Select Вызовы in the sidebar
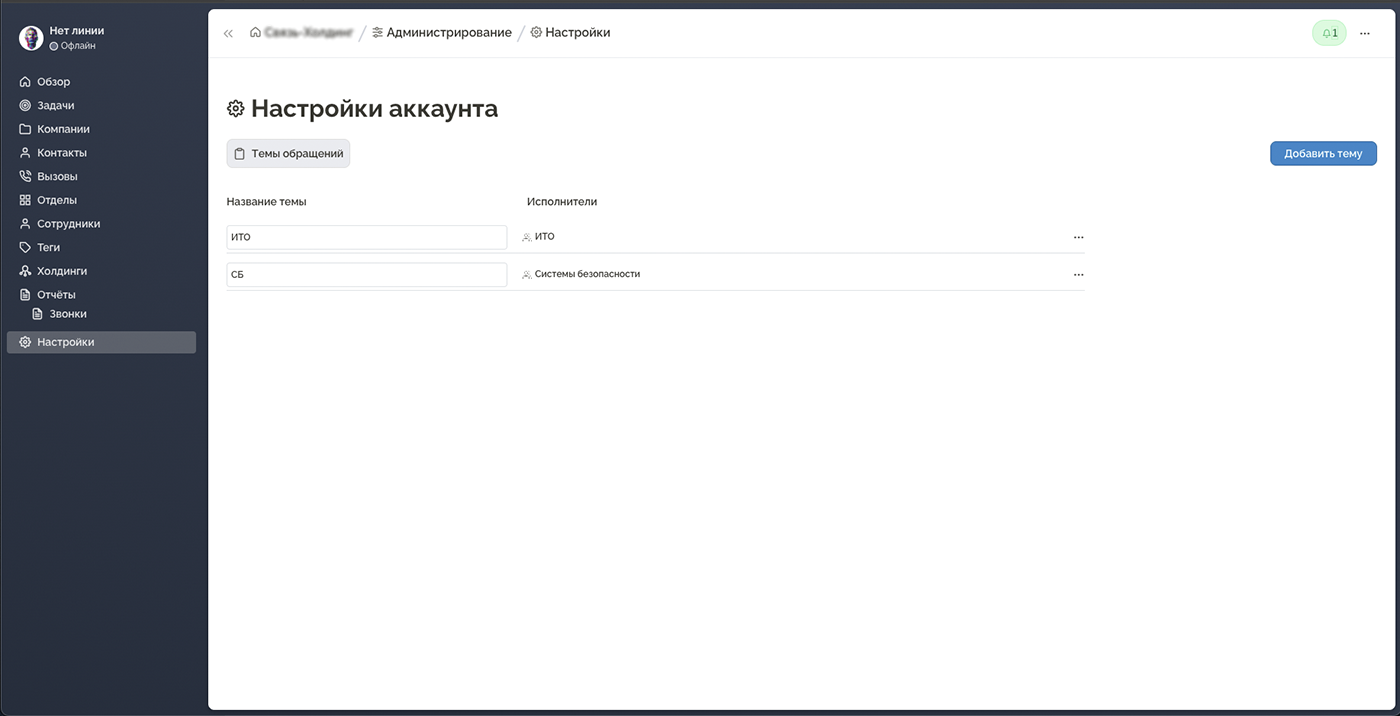 point(57,176)
